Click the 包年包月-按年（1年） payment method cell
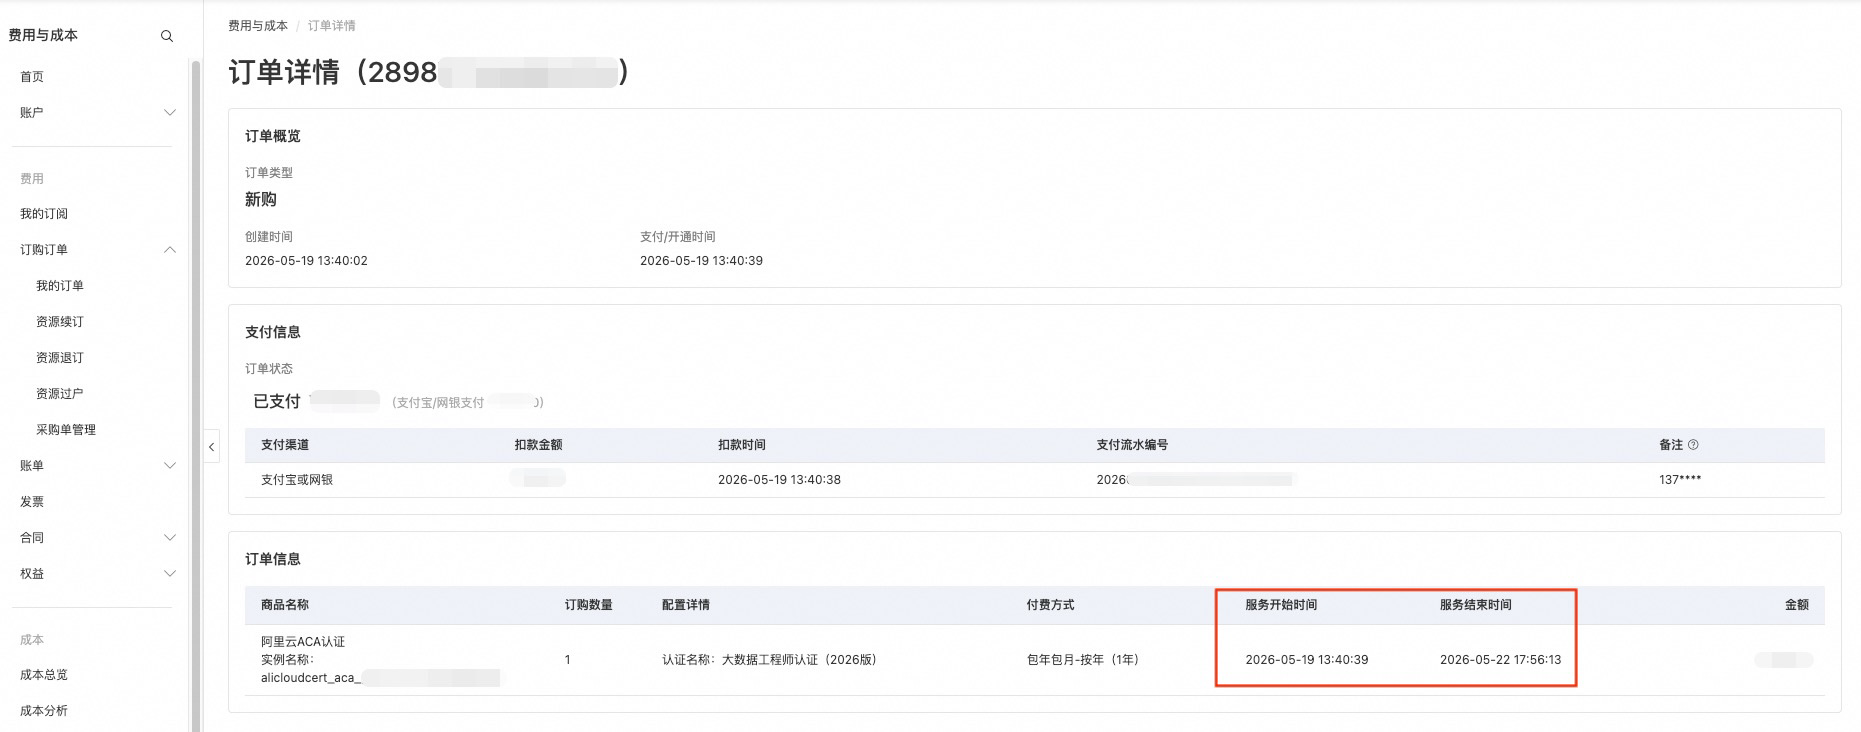The image size is (1861, 732). tap(1083, 660)
